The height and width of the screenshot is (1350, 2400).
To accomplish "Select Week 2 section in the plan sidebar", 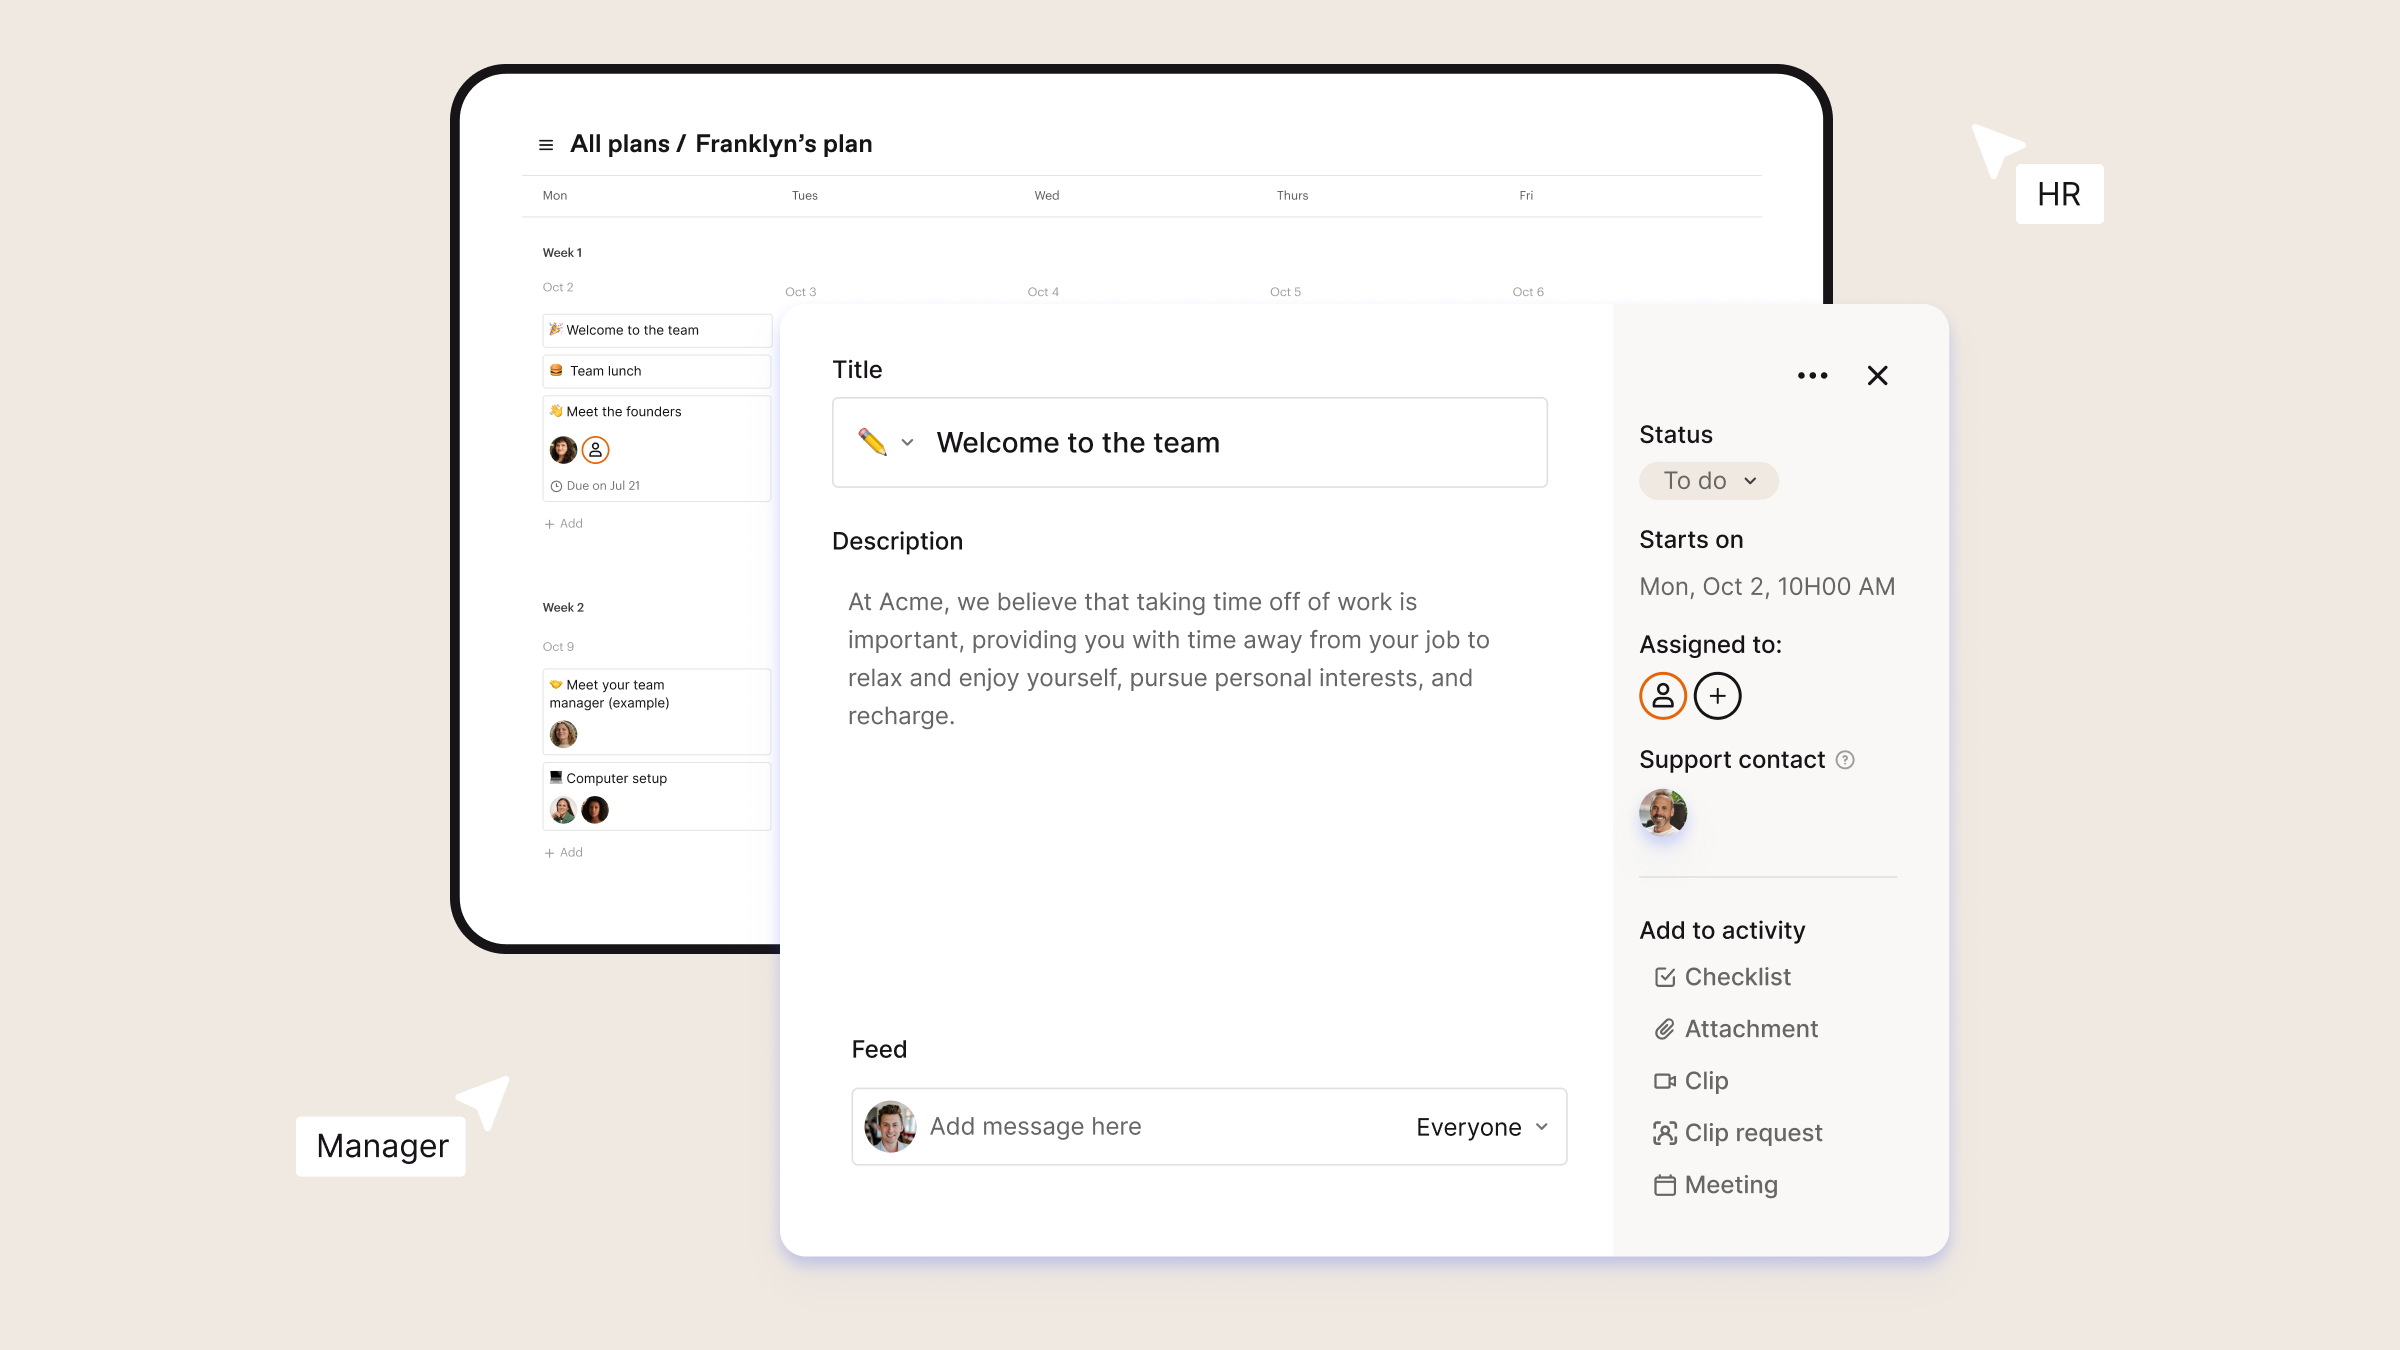I will (562, 607).
